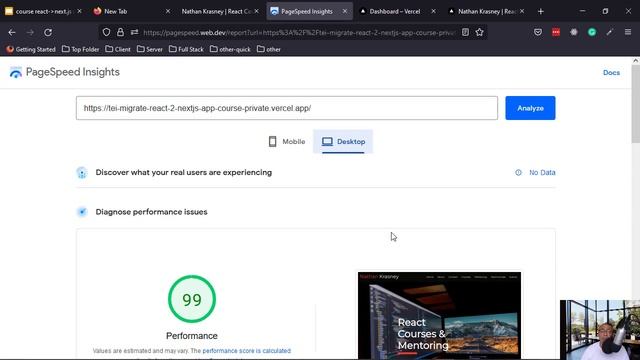Close the New Tab browser tab
Viewport: 640px width, 360px height.
click(168, 11)
